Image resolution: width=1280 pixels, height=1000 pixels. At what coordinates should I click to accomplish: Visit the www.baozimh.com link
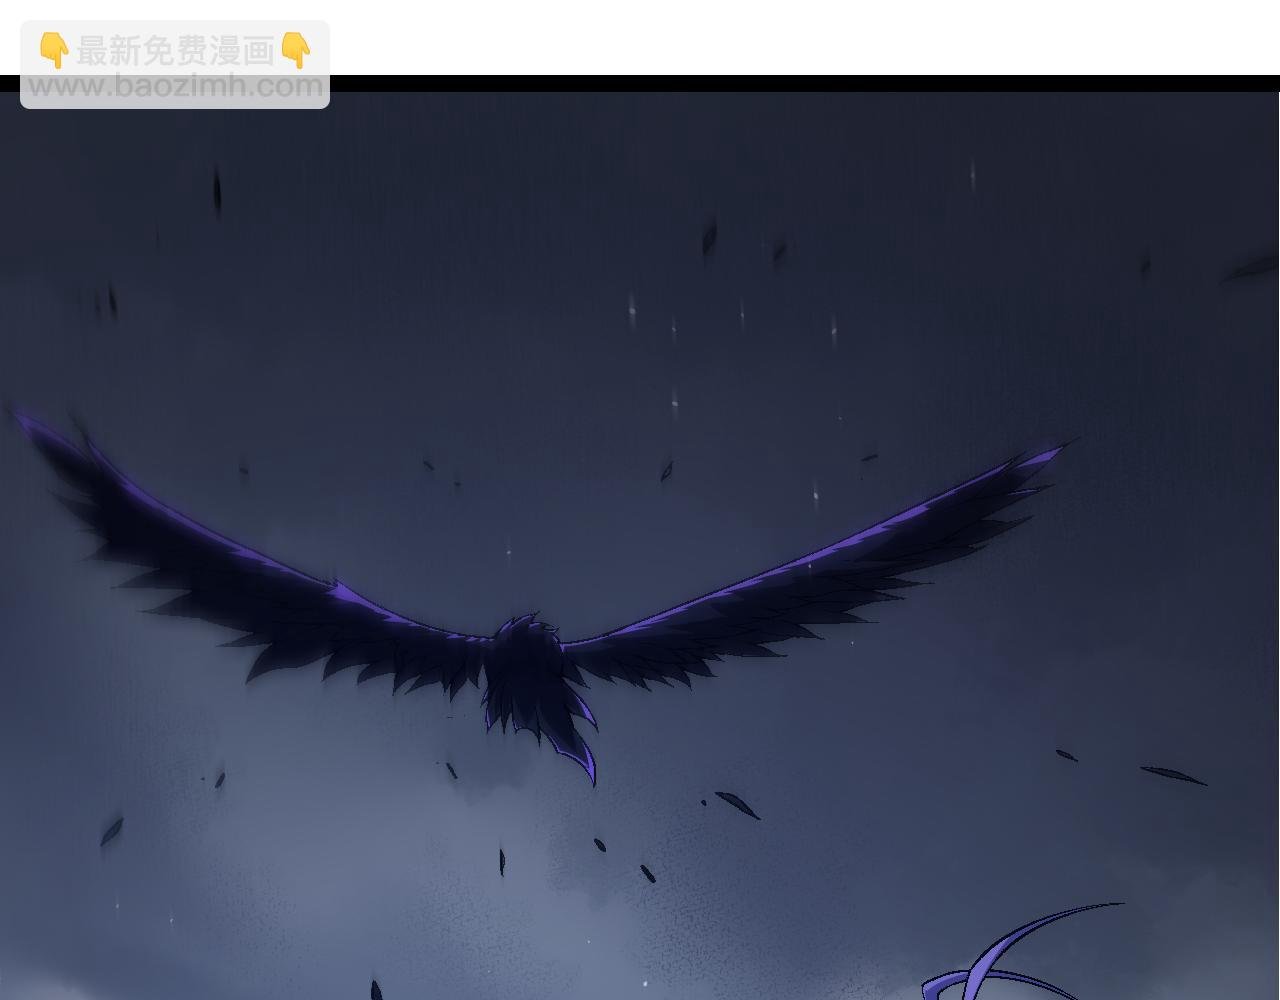click(175, 86)
